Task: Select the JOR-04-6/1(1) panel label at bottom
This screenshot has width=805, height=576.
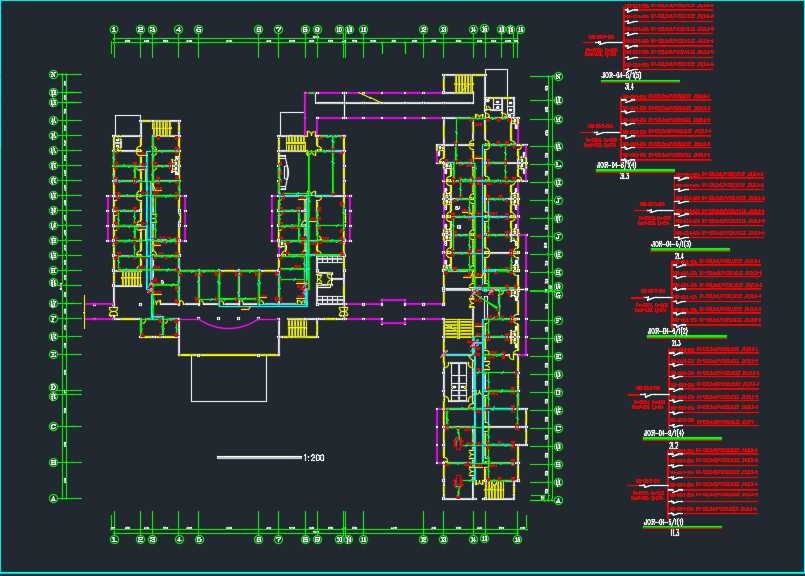Action: (663, 522)
